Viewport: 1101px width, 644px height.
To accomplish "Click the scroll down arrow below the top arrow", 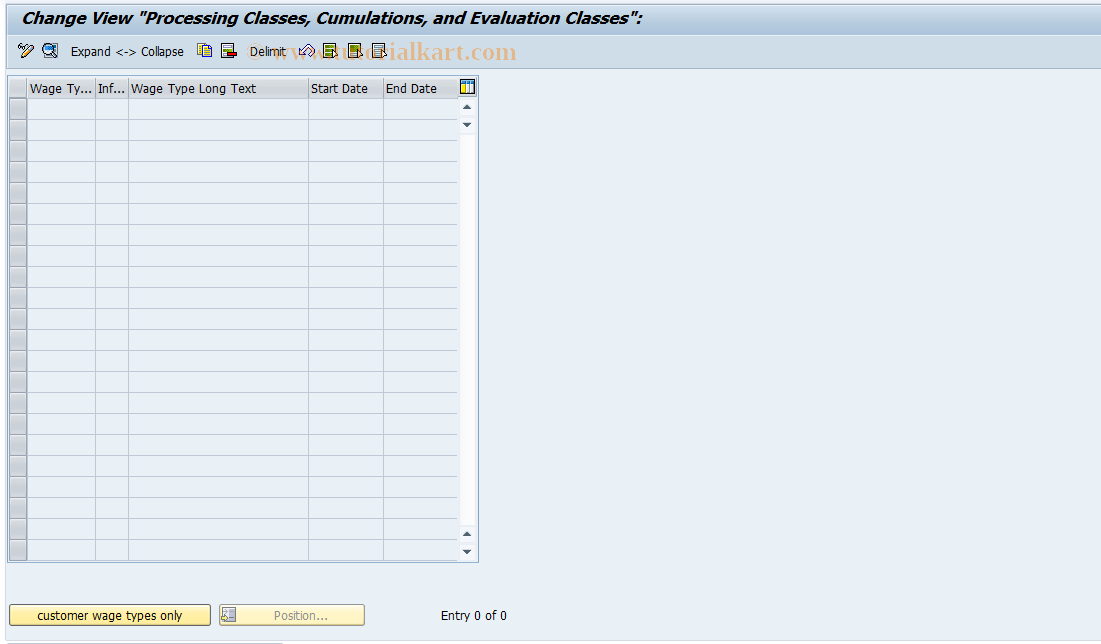I will tap(467, 125).
